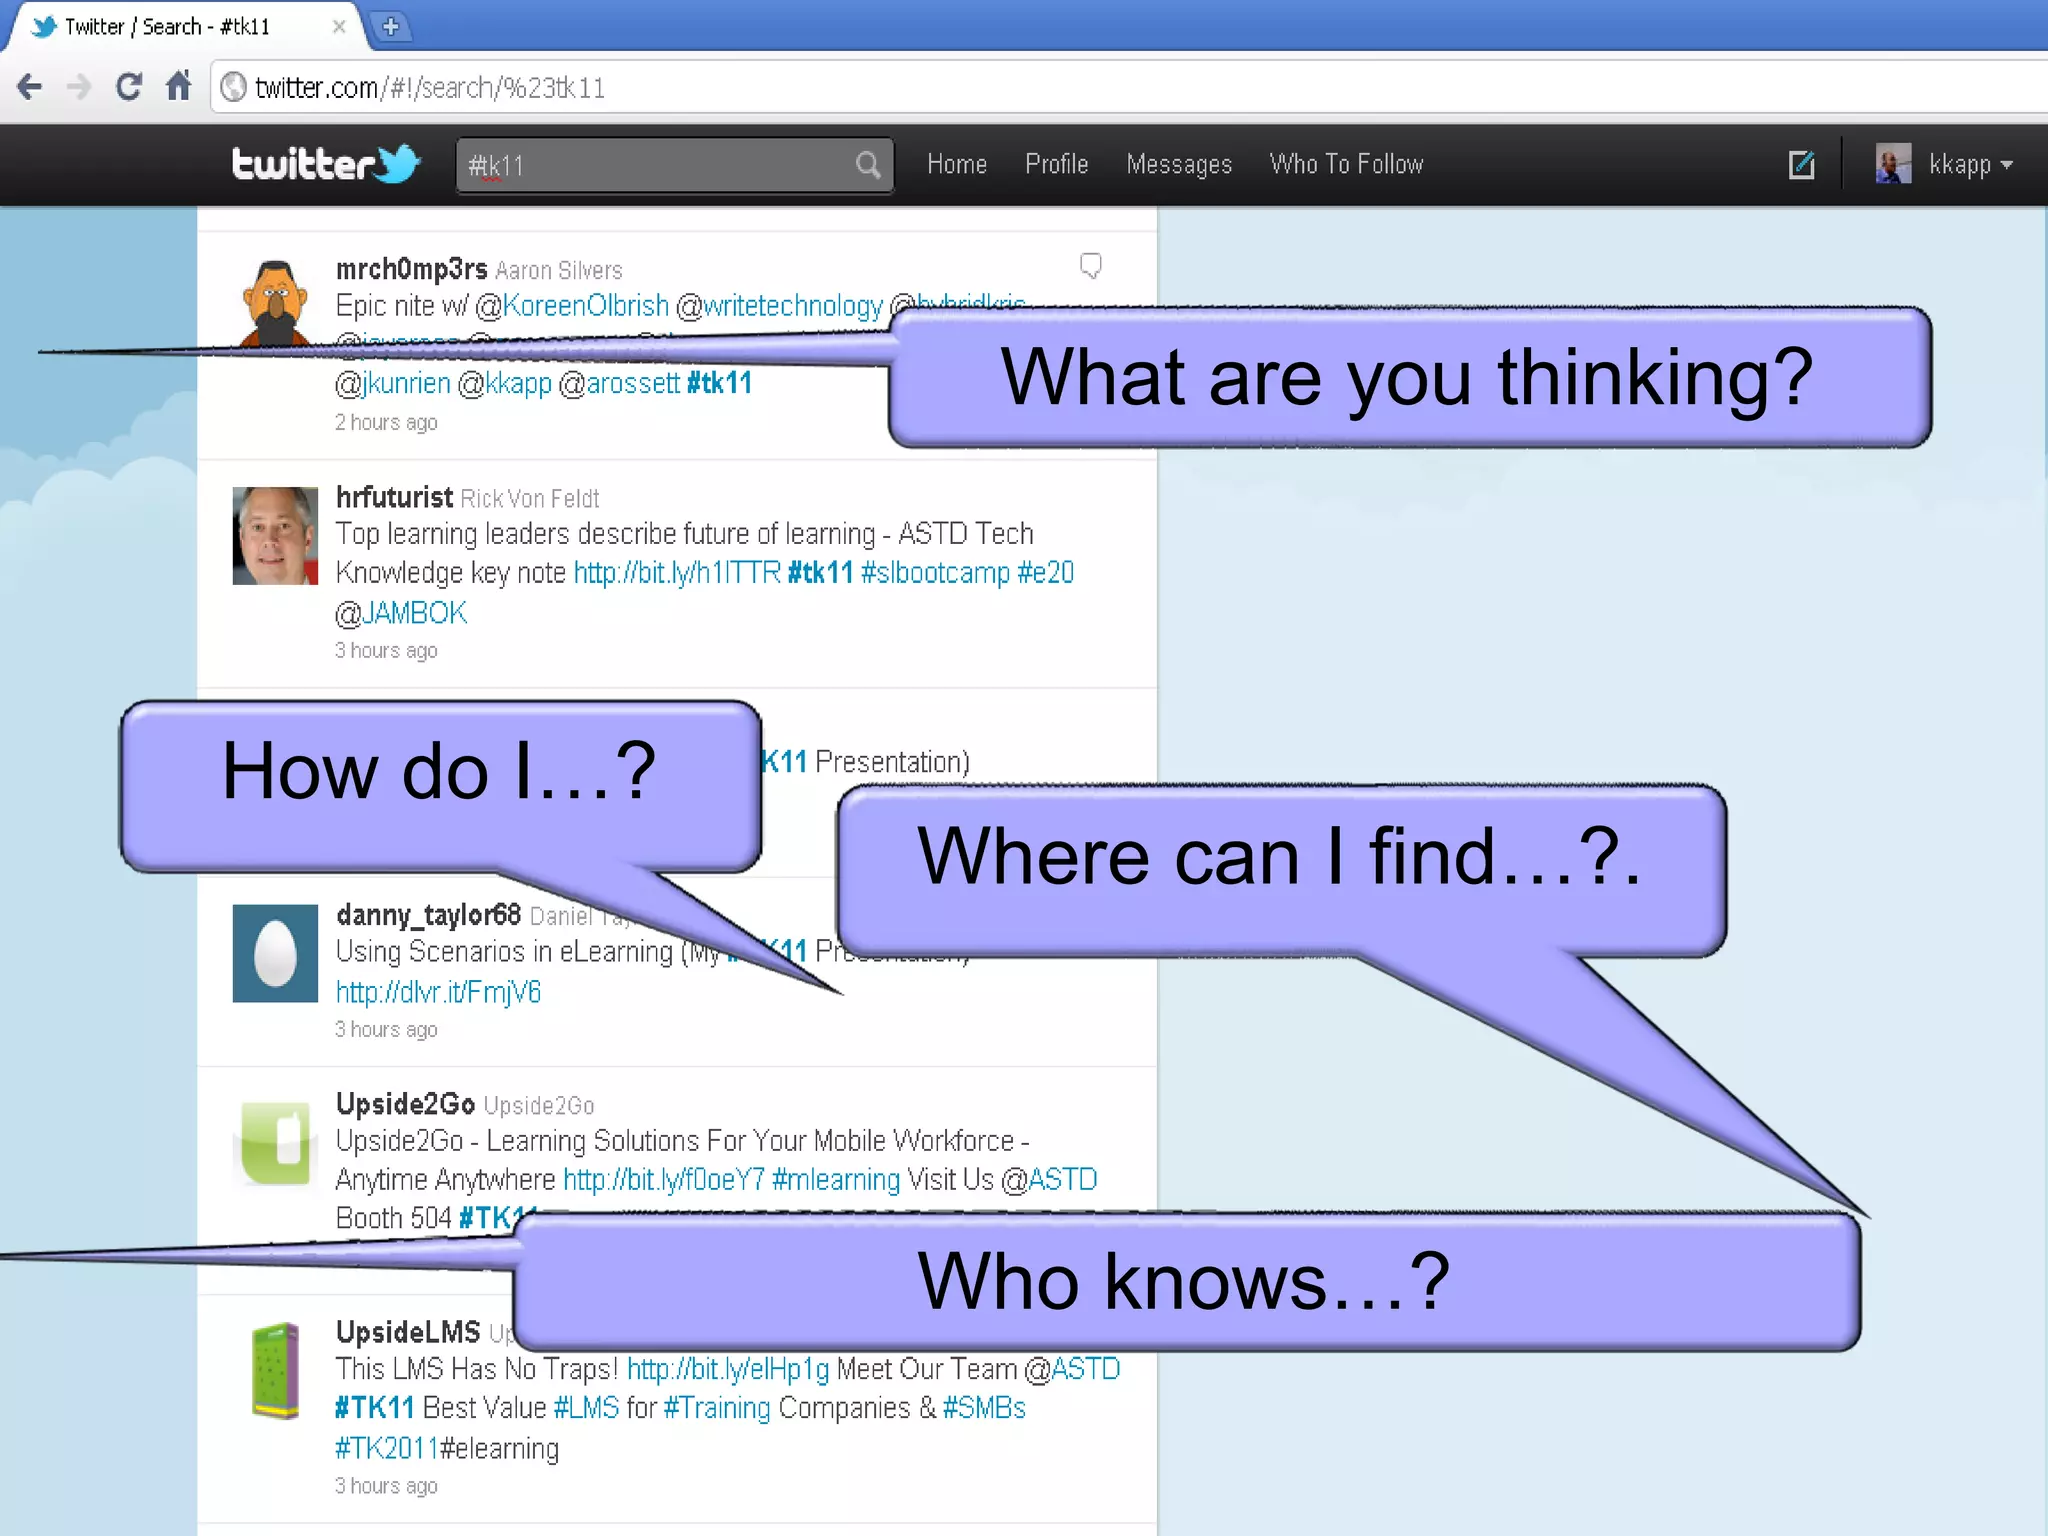This screenshot has height=1536, width=2048.
Task: Open mrch0mp3rs username link
Action: (x=411, y=269)
